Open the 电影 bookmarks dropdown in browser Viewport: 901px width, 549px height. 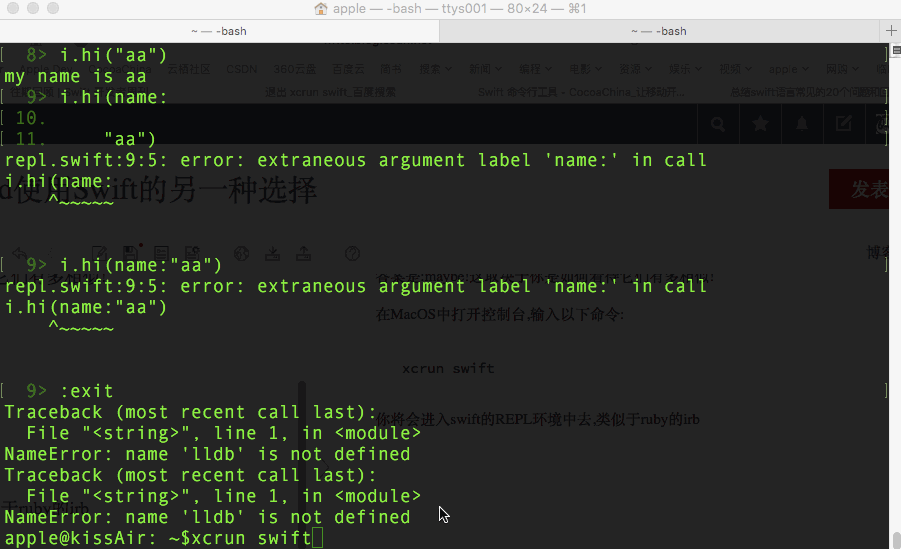pyautogui.click(x=586, y=69)
